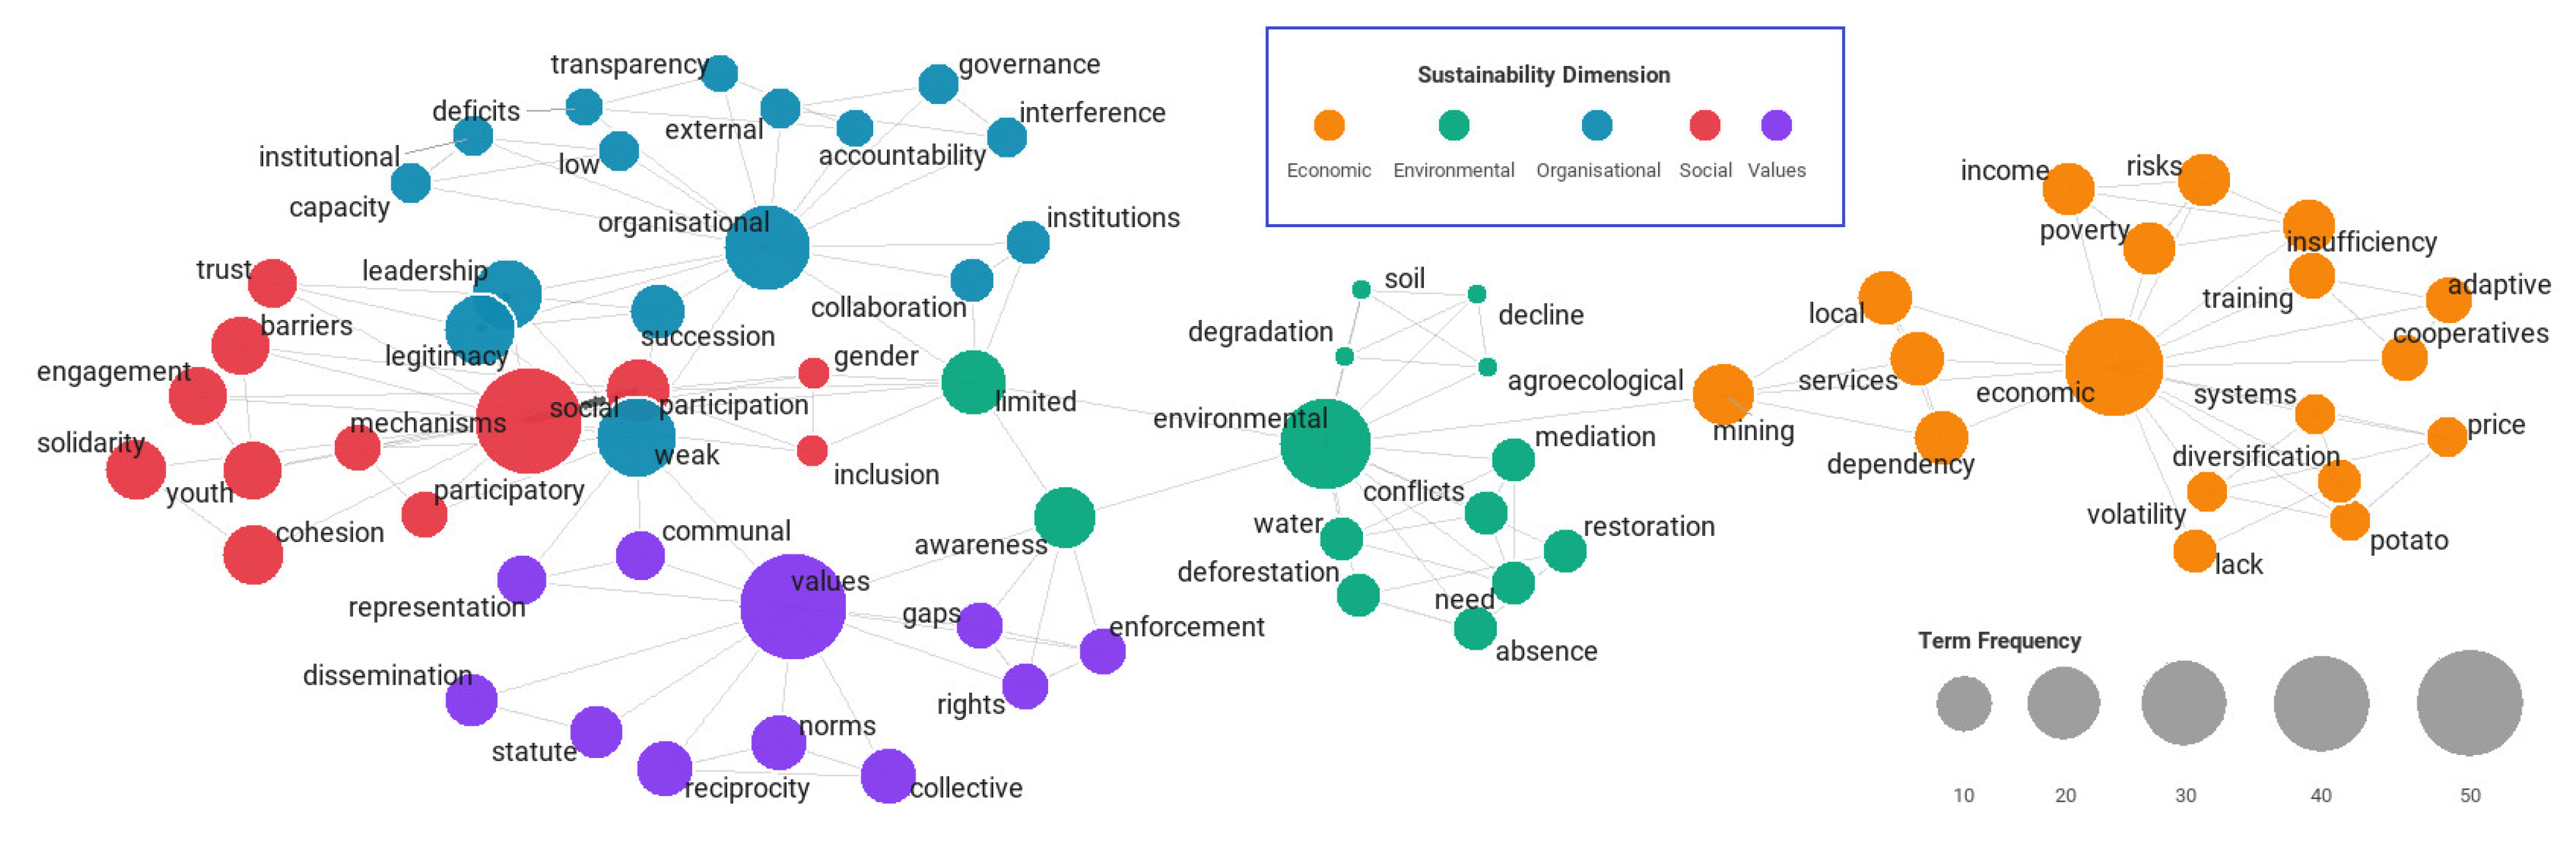Viewport: 2576px width, 842px height.
Task: Pick the Social red legend swatch
Action: (x=1705, y=125)
